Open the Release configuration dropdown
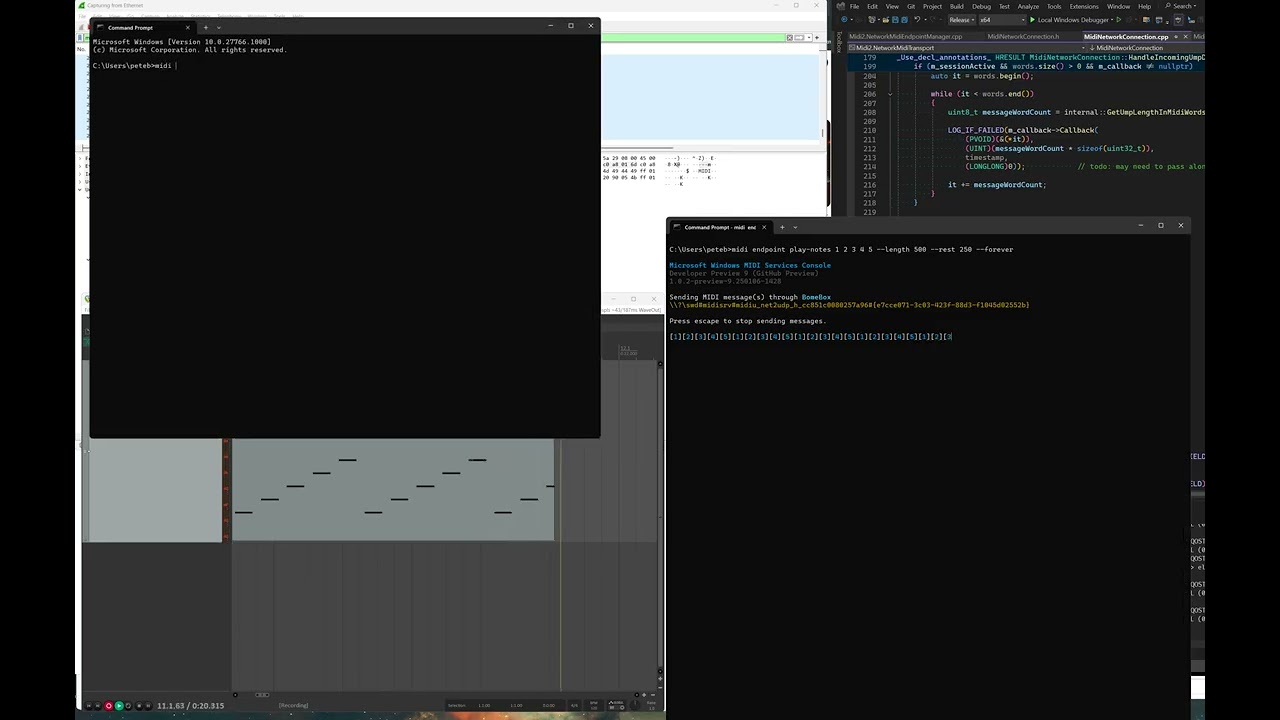Image resolution: width=1280 pixels, height=720 pixels. pyautogui.click(x=962, y=20)
